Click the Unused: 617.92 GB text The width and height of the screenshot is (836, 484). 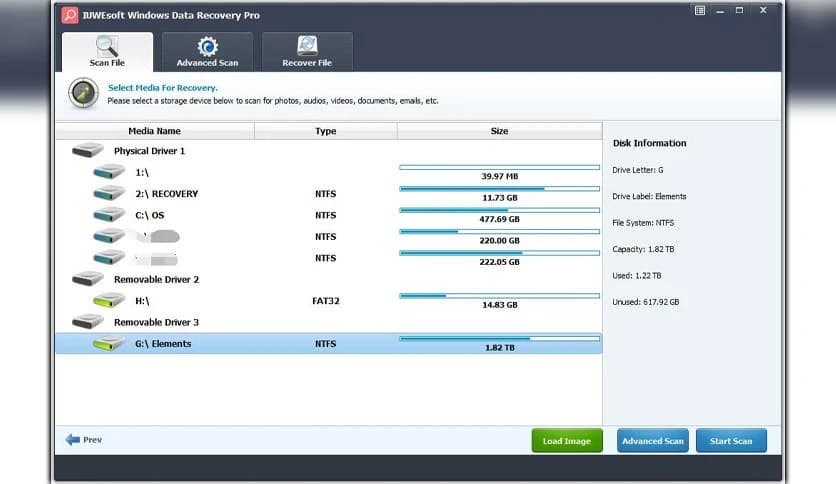pyautogui.click(x=646, y=302)
